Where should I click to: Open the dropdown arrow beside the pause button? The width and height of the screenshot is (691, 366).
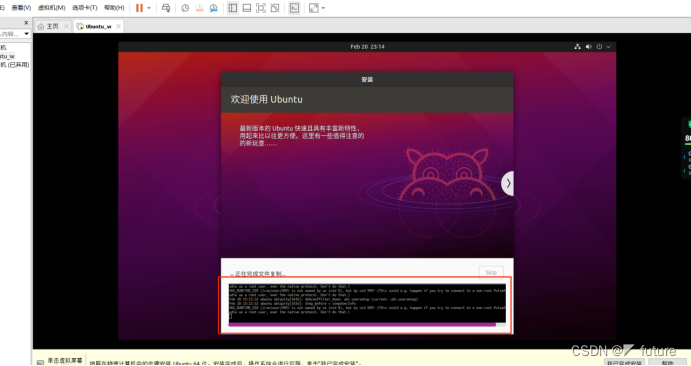pos(149,8)
